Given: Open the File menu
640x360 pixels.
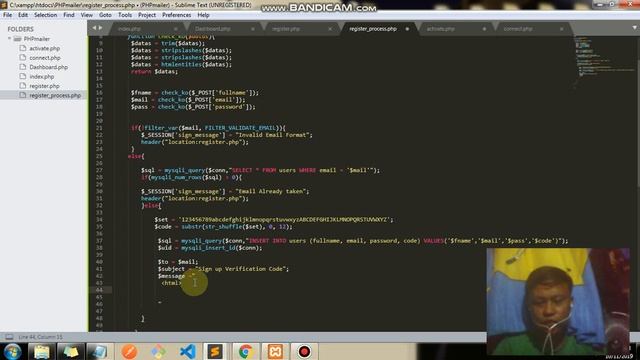Looking at the screenshot, I should [x=7, y=15].
